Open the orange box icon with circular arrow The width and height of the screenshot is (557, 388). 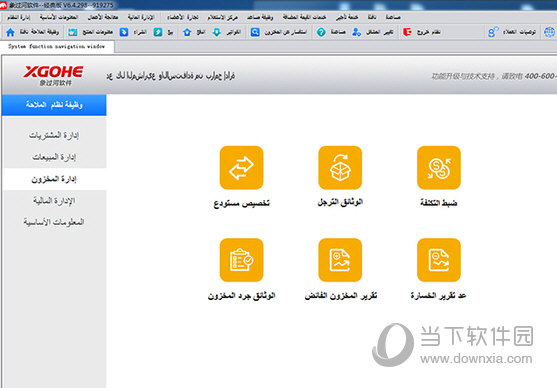pos(340,168)
